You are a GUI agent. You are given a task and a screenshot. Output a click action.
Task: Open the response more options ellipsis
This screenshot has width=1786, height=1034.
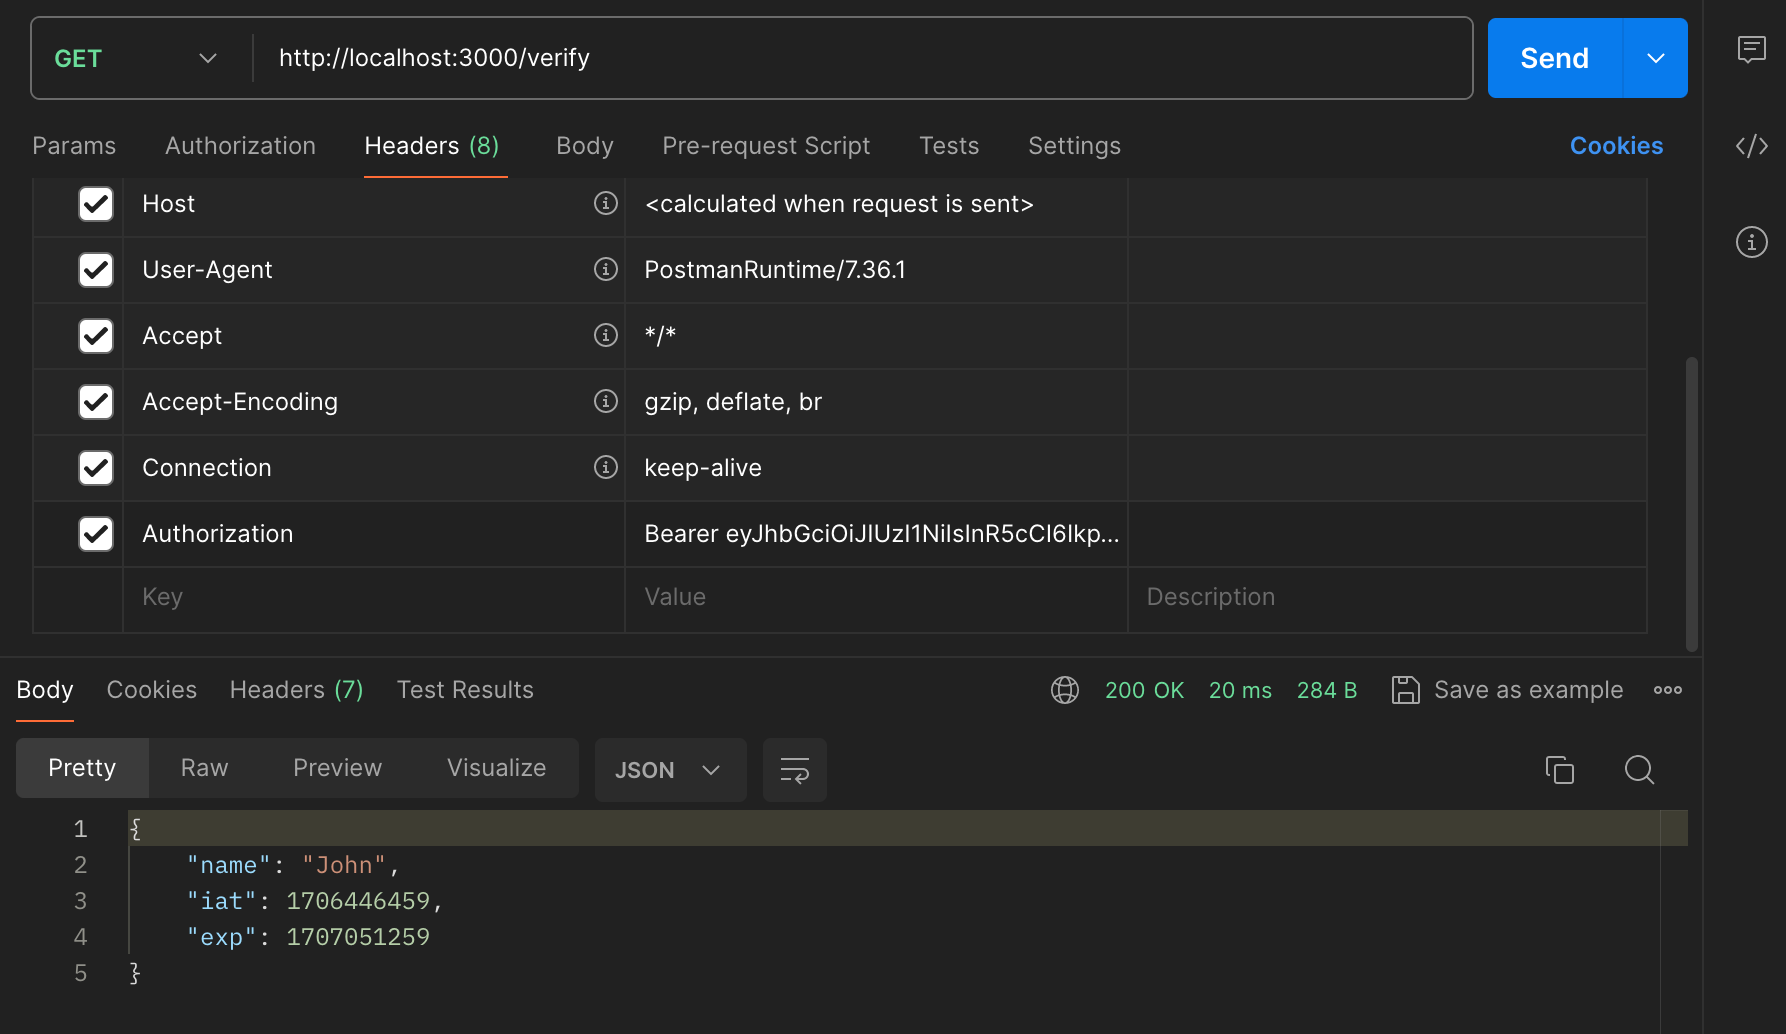[x=1668, y=690]
